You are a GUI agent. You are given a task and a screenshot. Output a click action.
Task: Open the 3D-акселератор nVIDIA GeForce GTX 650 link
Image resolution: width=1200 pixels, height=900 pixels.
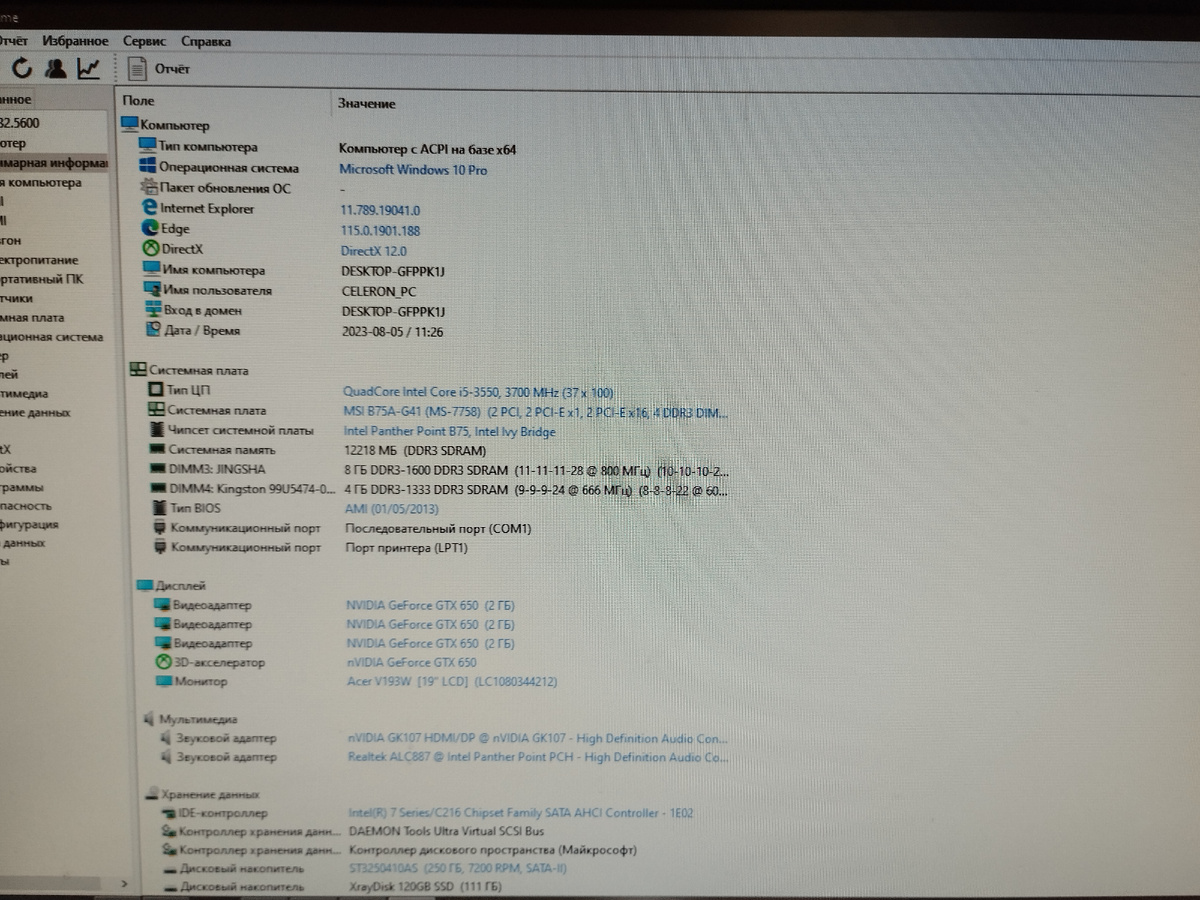[x=411, y=662]
